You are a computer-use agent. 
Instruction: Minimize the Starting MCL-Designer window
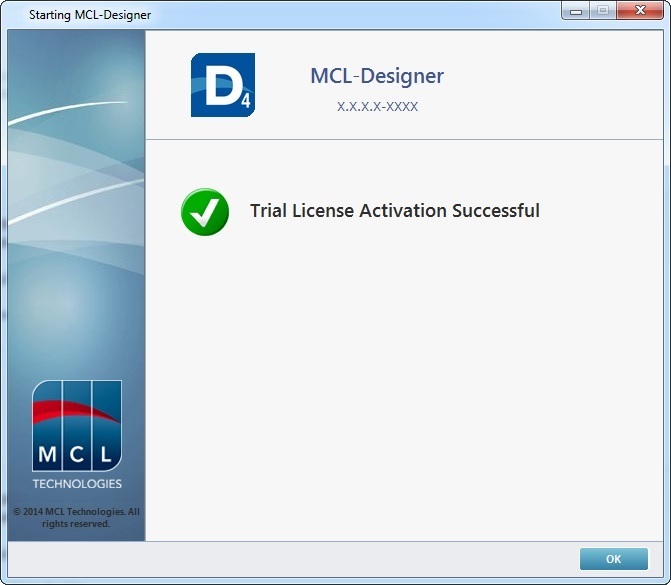576,10
